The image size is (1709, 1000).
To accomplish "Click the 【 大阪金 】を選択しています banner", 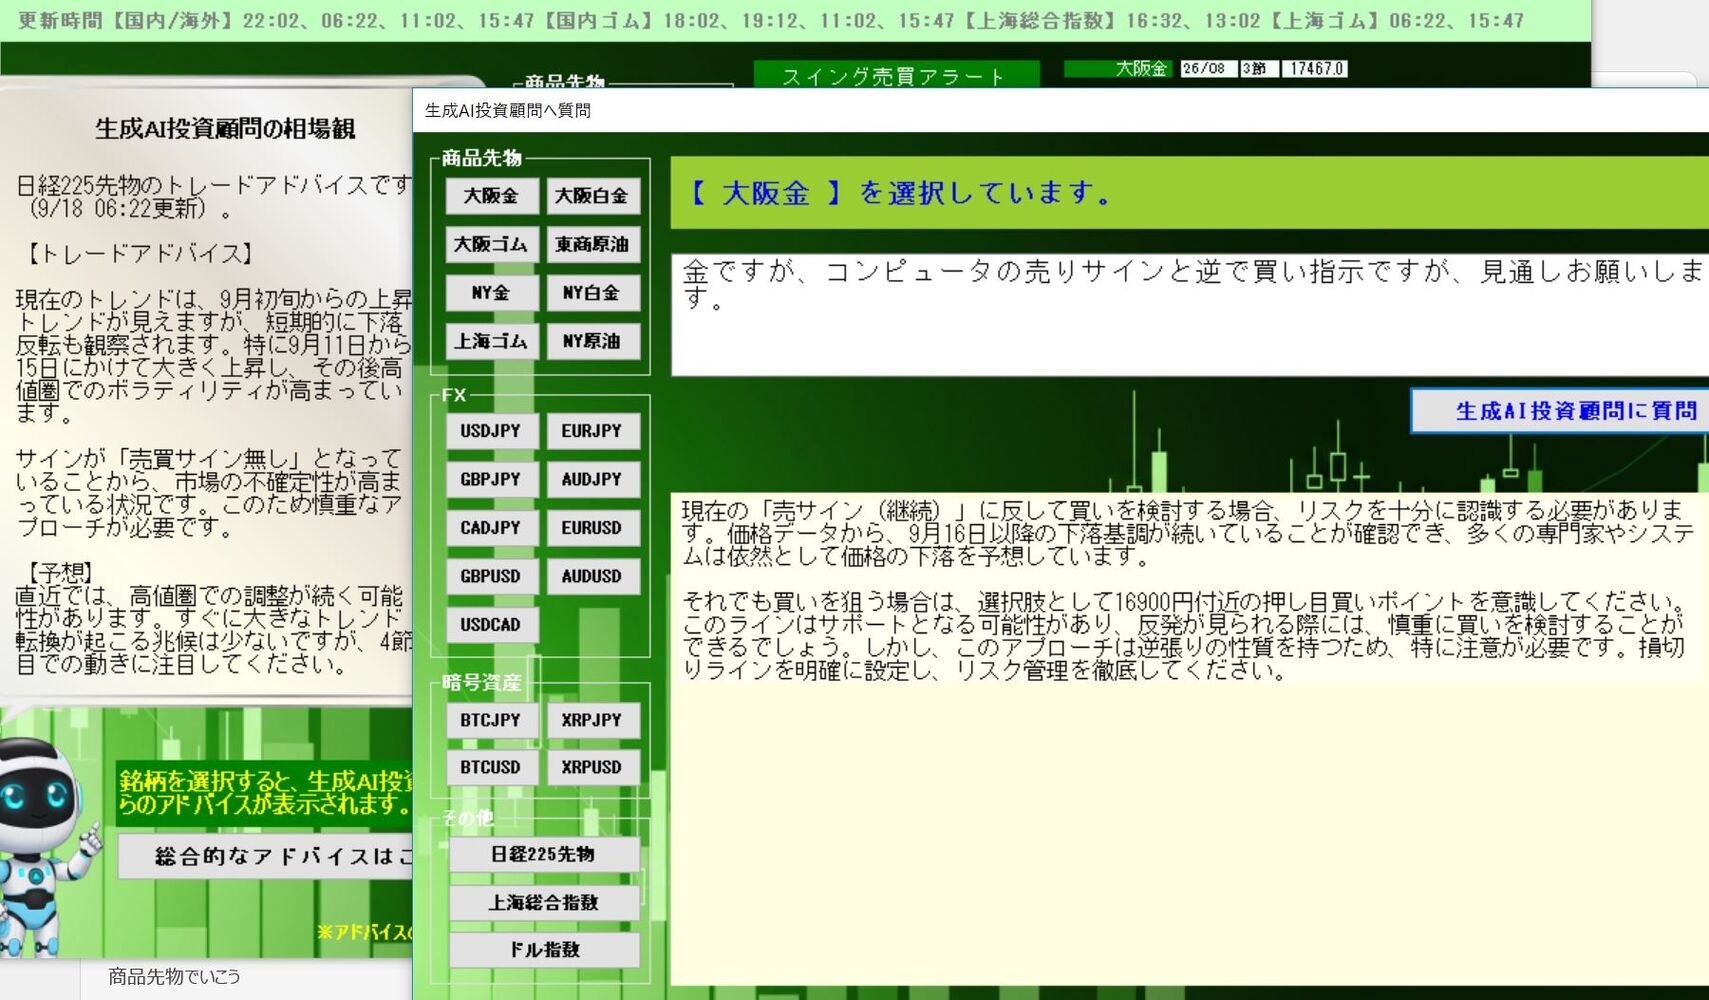I will coord(1190,192).
